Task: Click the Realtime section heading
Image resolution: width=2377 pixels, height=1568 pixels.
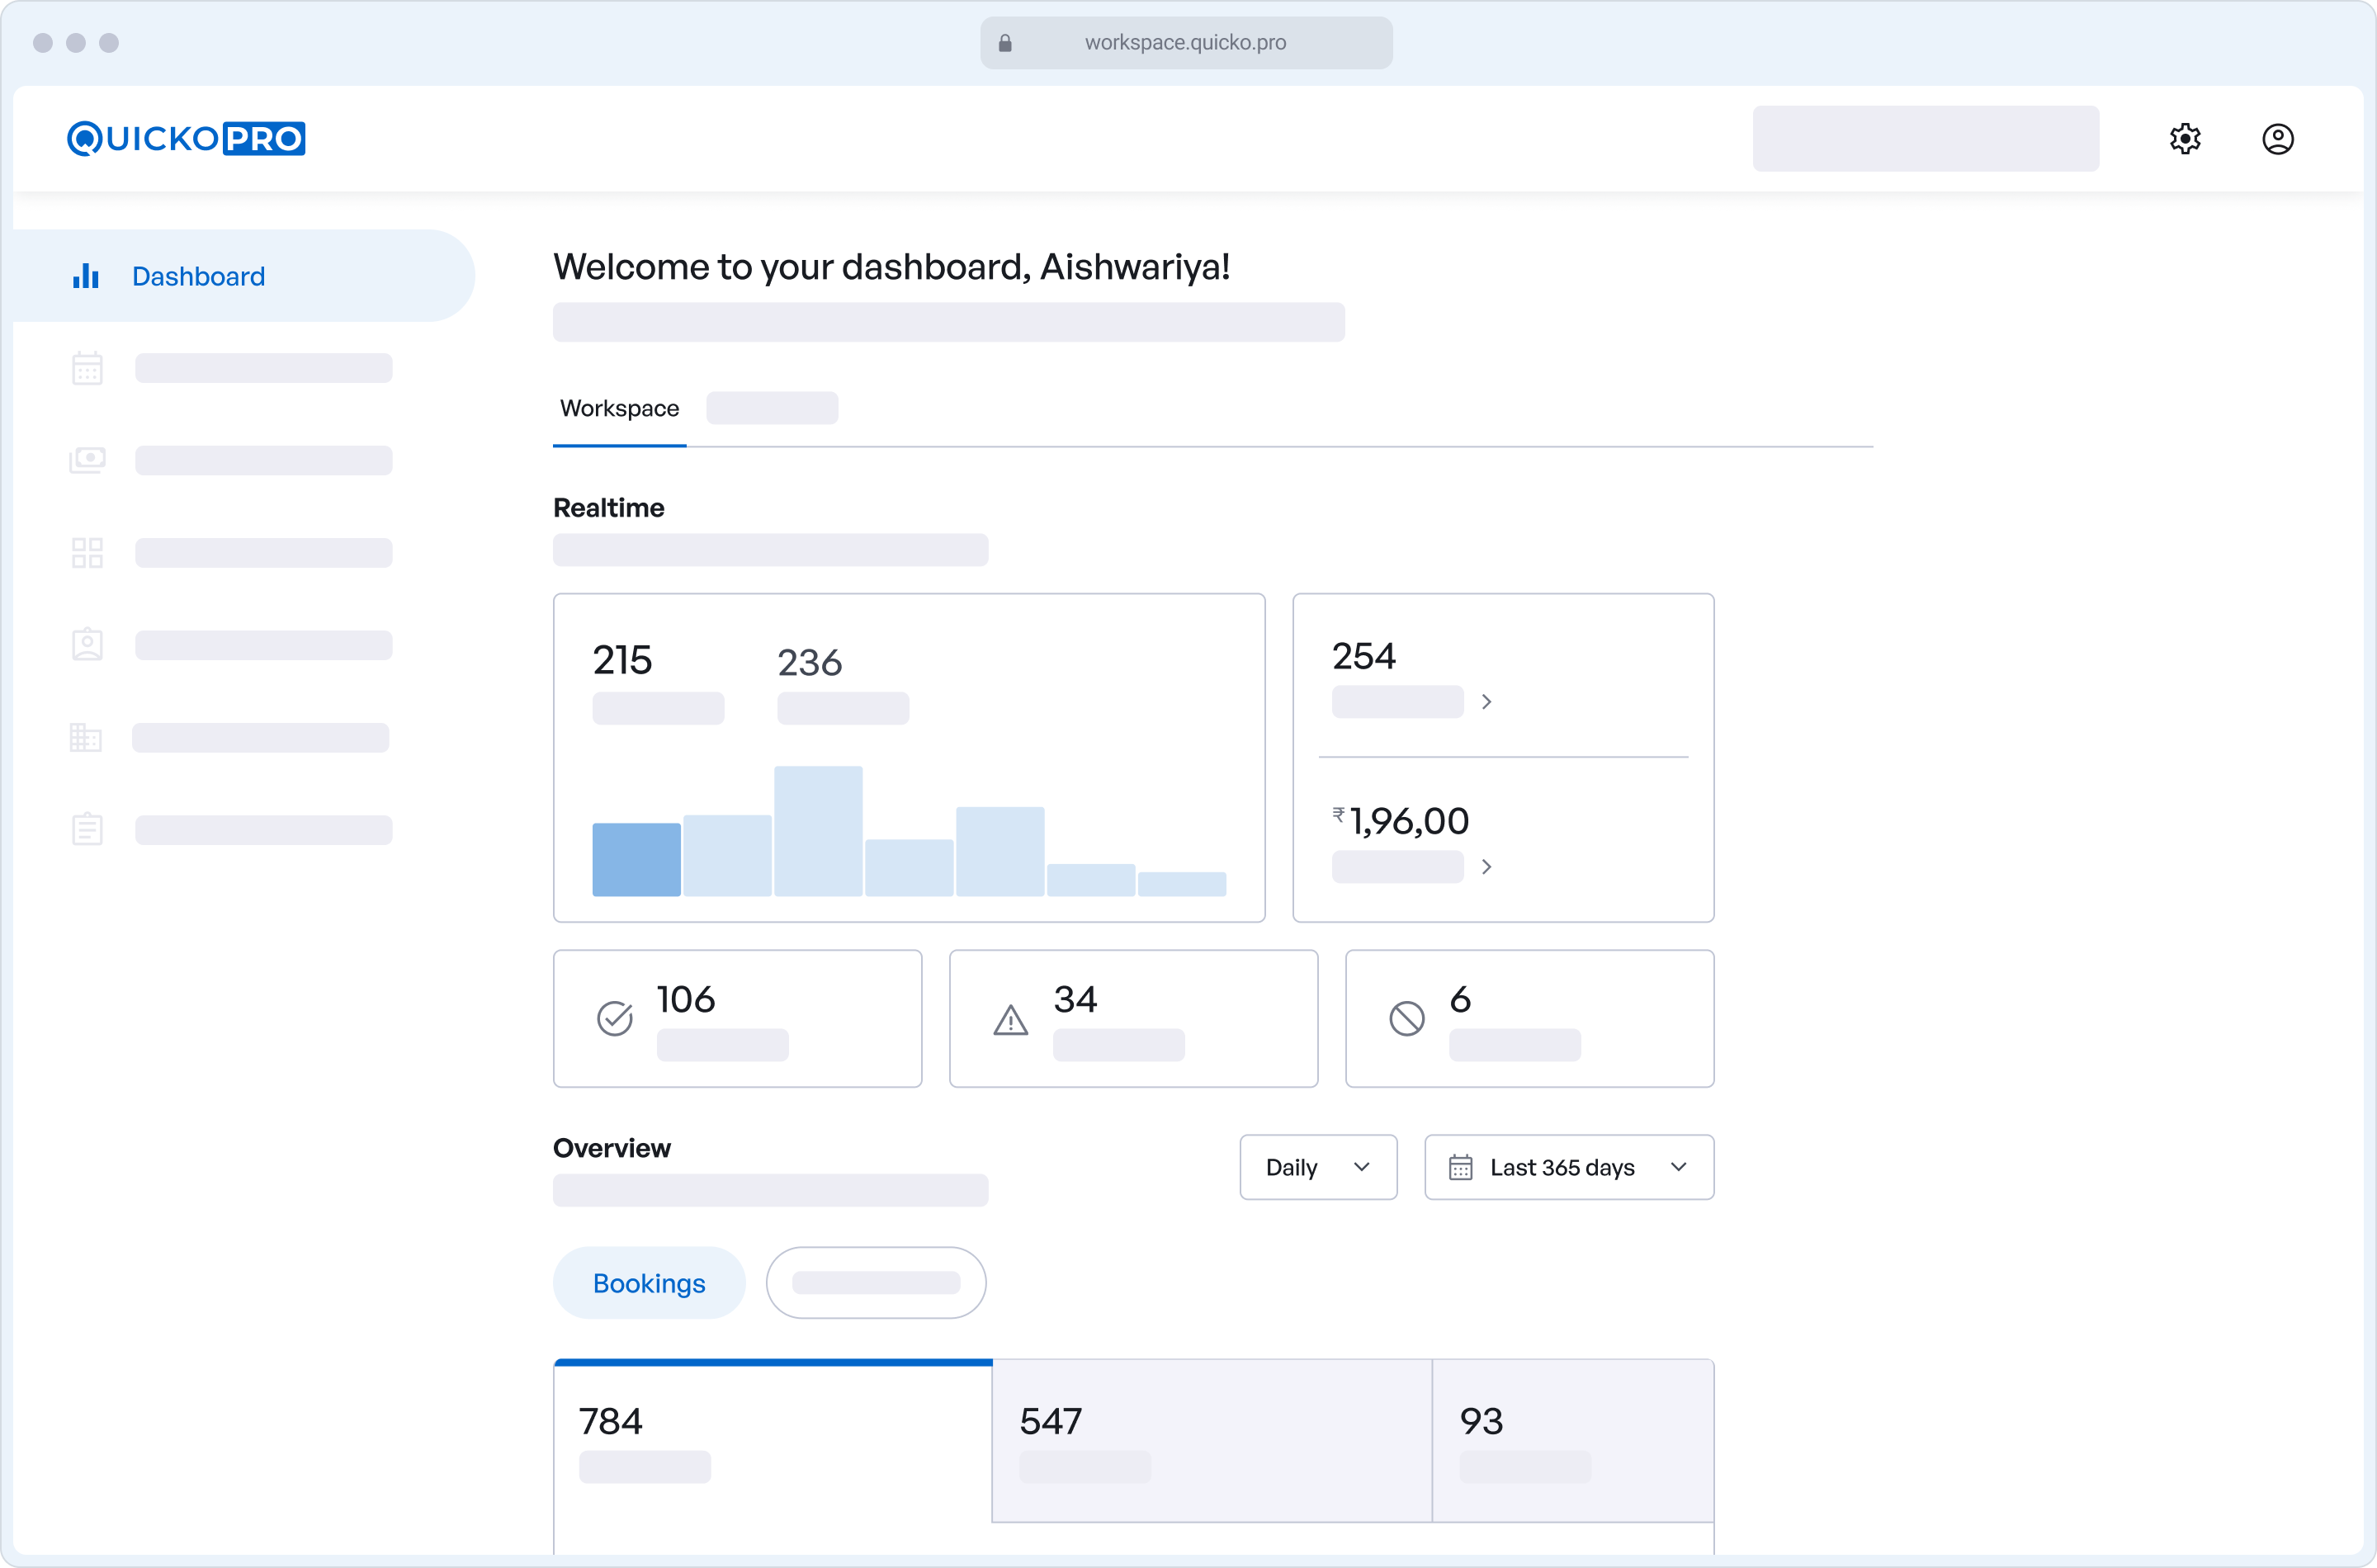Action: pos(608,508)
